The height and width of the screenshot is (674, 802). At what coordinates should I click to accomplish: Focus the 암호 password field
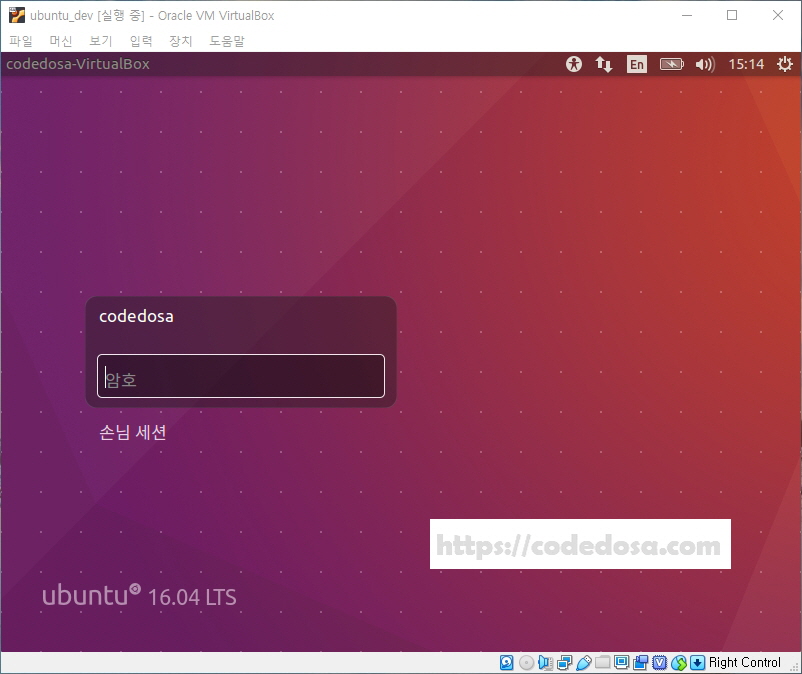[241, 376]
